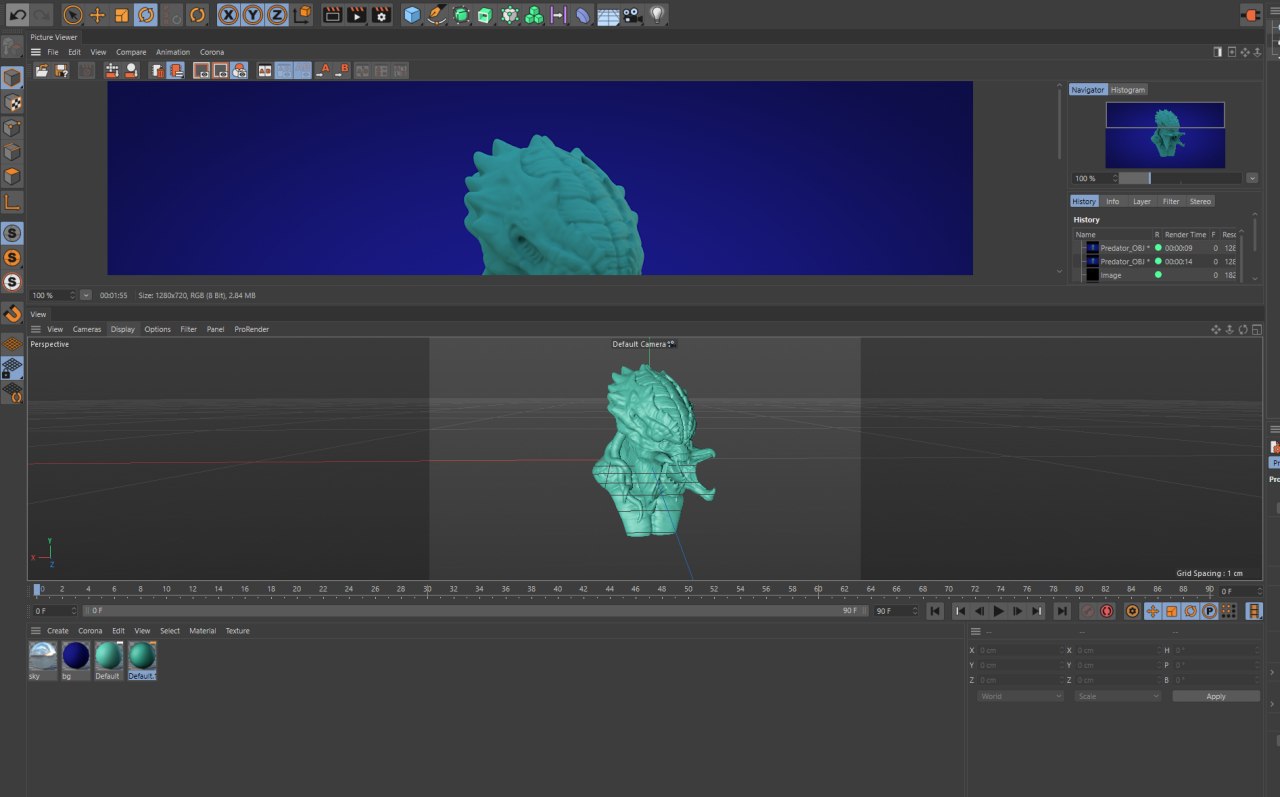Select the Scale tool in top toolbar

(121, 15)
